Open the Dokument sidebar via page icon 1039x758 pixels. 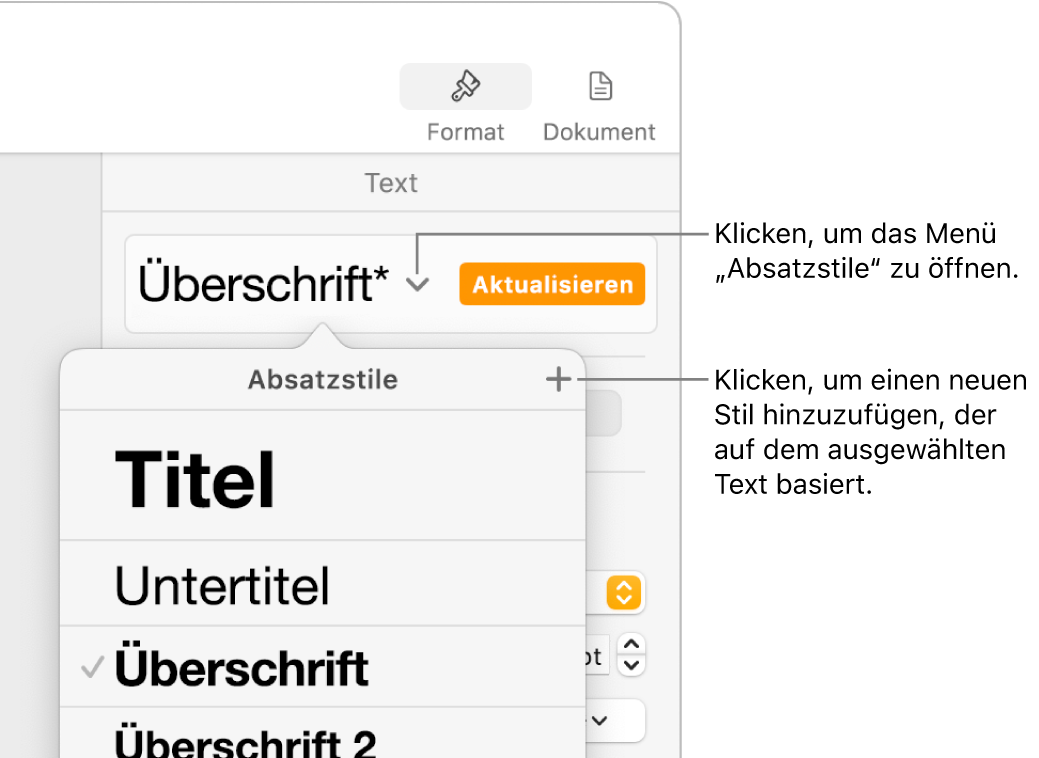pyautogui.click(x=600, y=86)
